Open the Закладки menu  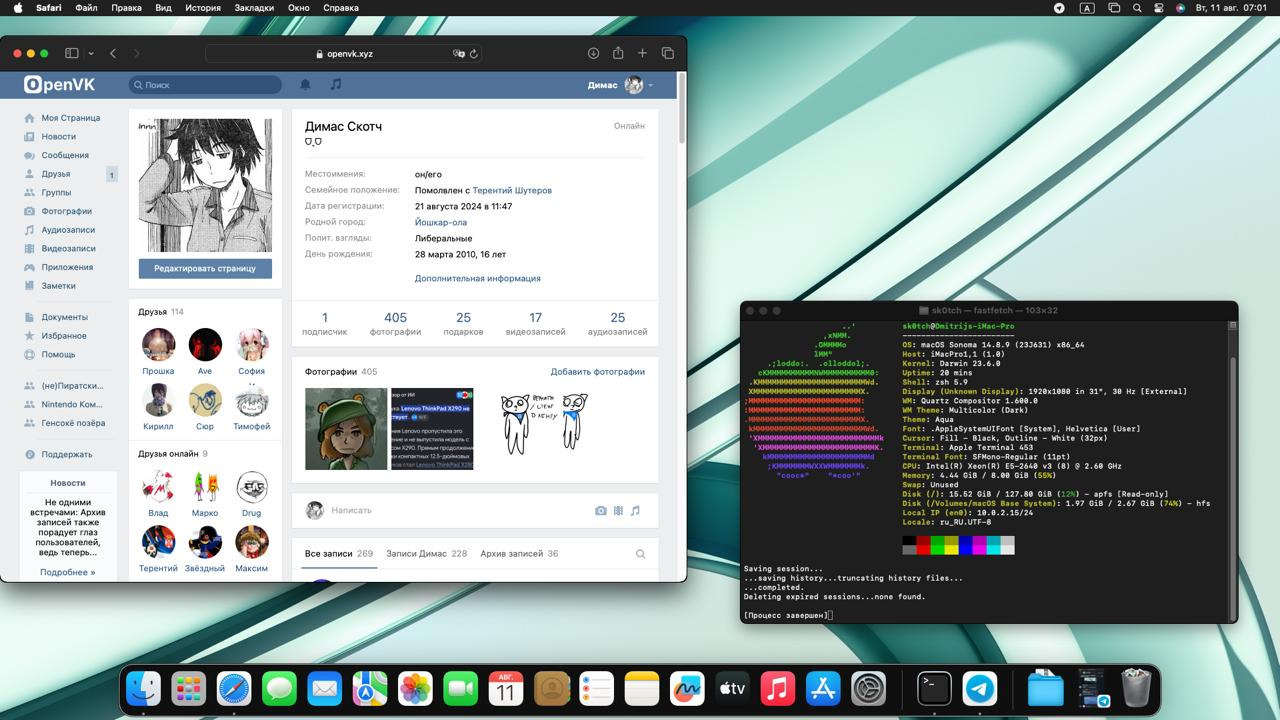click(x=254, y=8)
